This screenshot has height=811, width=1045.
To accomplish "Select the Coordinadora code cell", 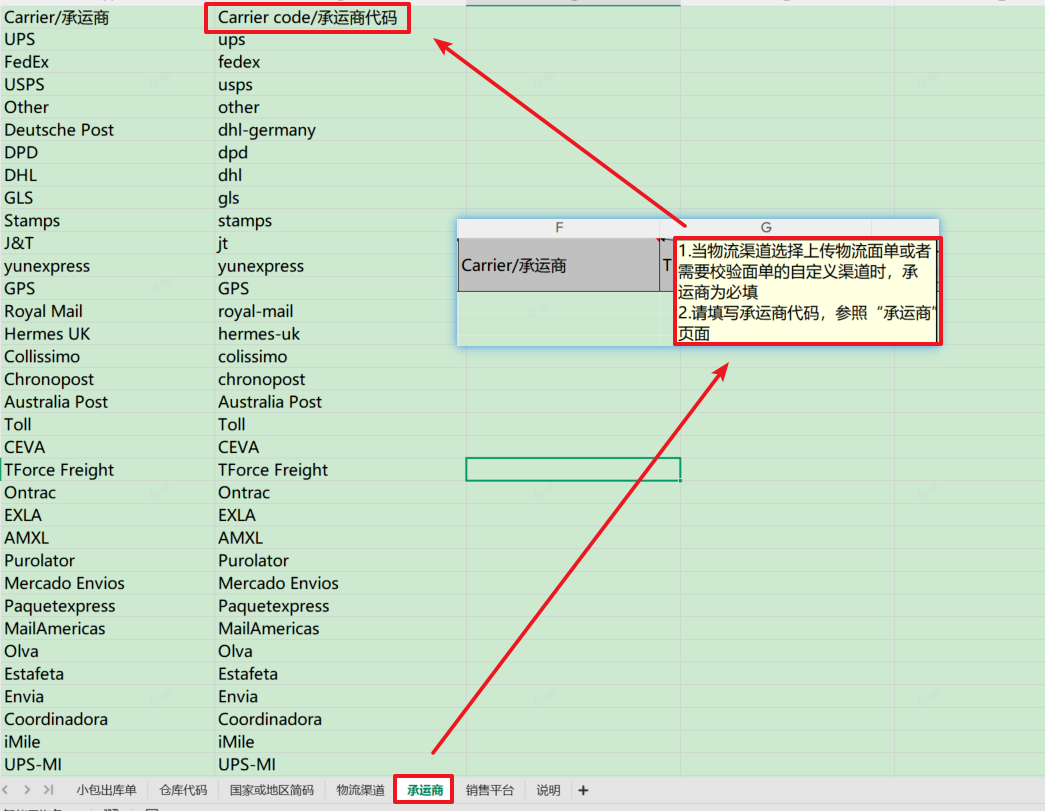I will 340,719.
